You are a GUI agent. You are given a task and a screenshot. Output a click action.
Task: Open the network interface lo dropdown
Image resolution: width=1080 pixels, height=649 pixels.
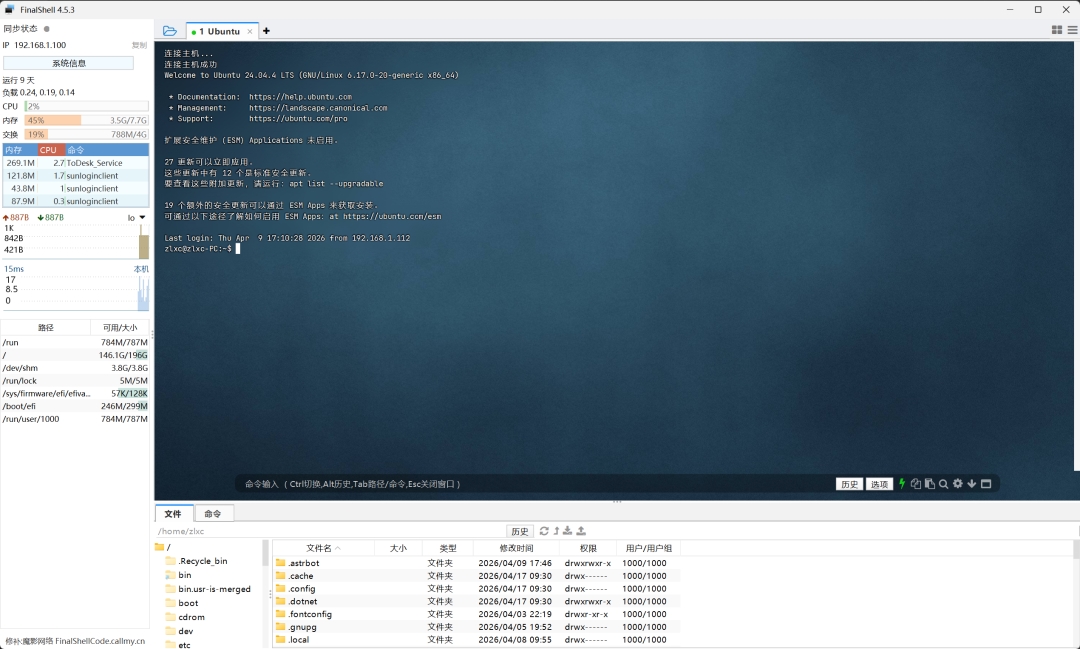coord(136,218)
